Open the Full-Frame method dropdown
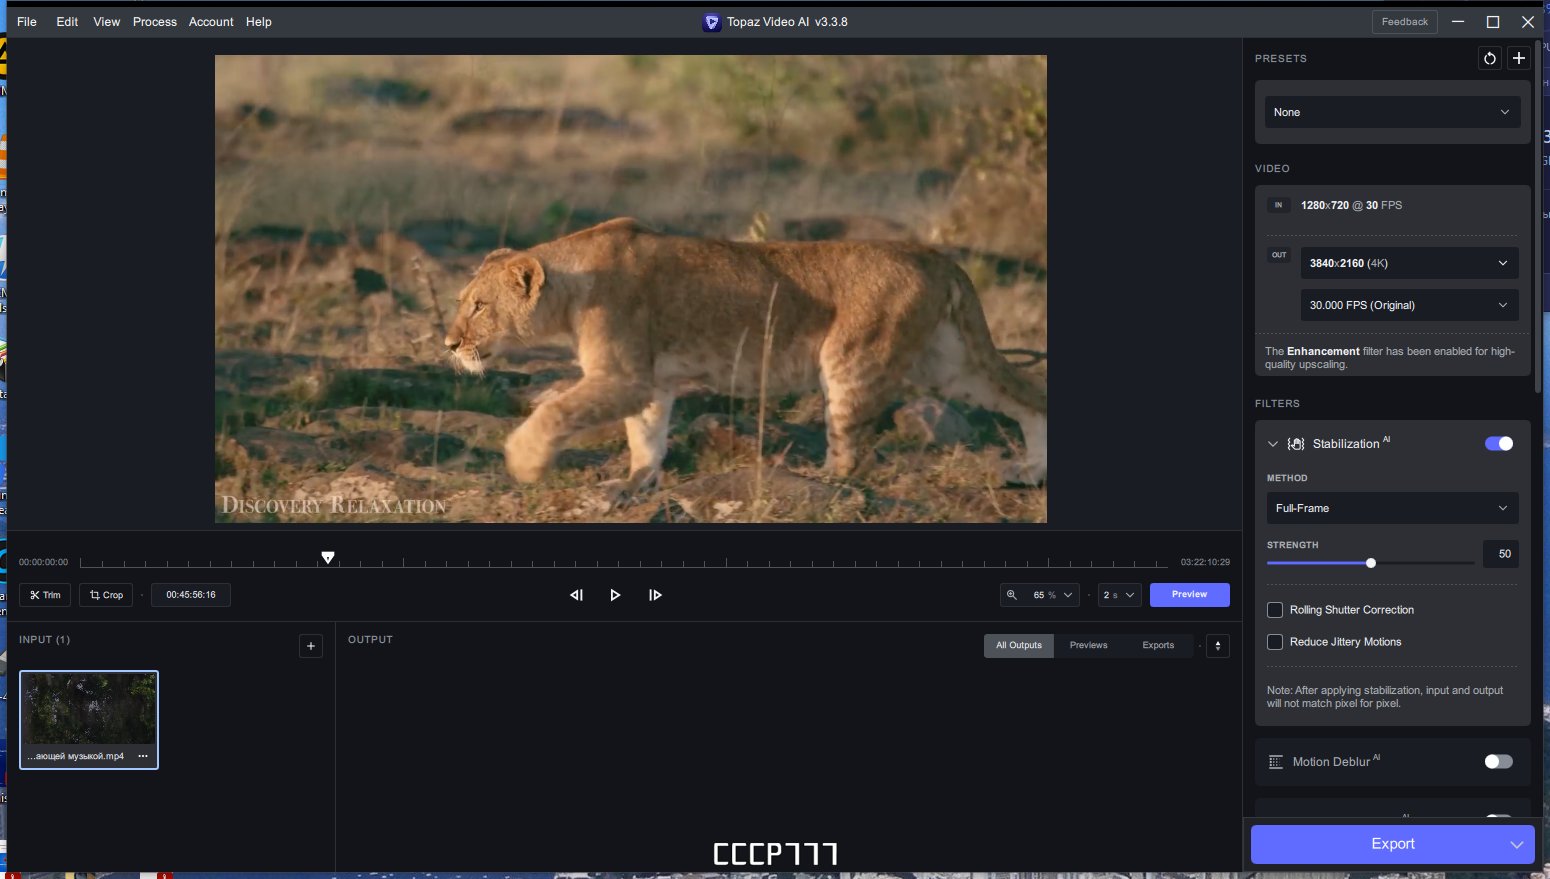The width and height of the screenshot is (1550, 879). [x=1392, y=508]
